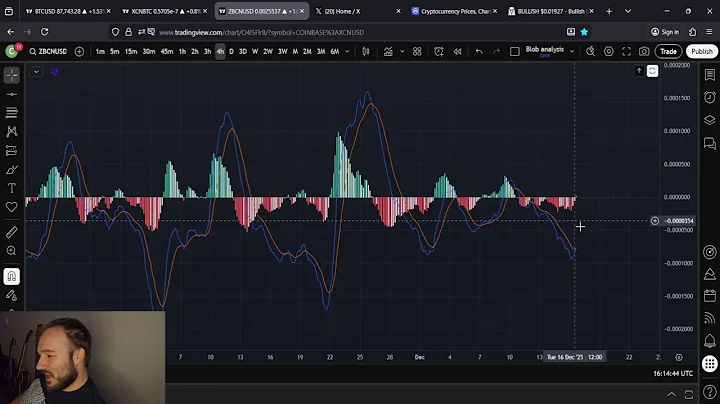Open the indicators menu
720x404 pixels.
pyautogui.click(x=388, y=51)
